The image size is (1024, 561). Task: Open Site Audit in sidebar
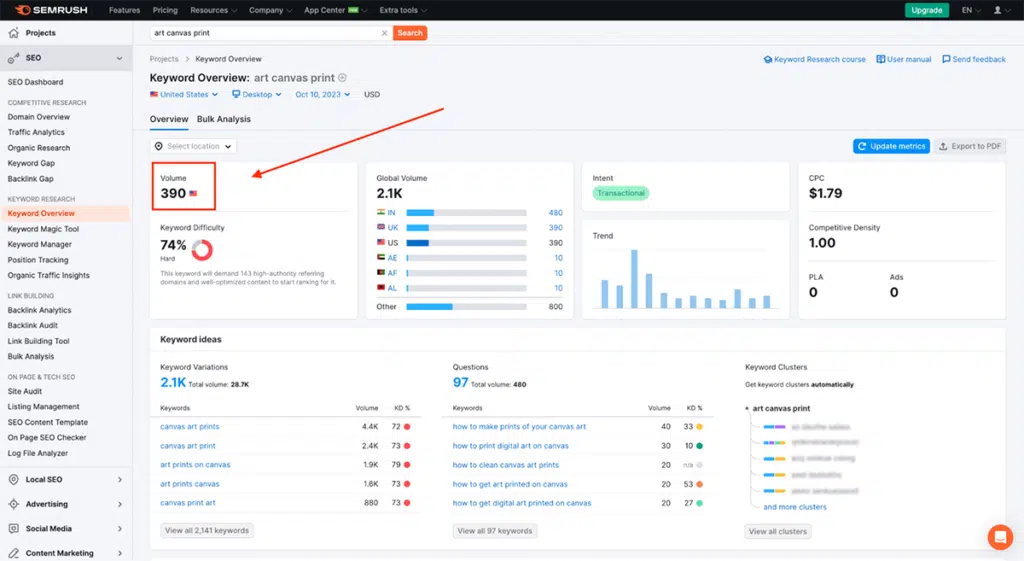click(x=25, y=391)
